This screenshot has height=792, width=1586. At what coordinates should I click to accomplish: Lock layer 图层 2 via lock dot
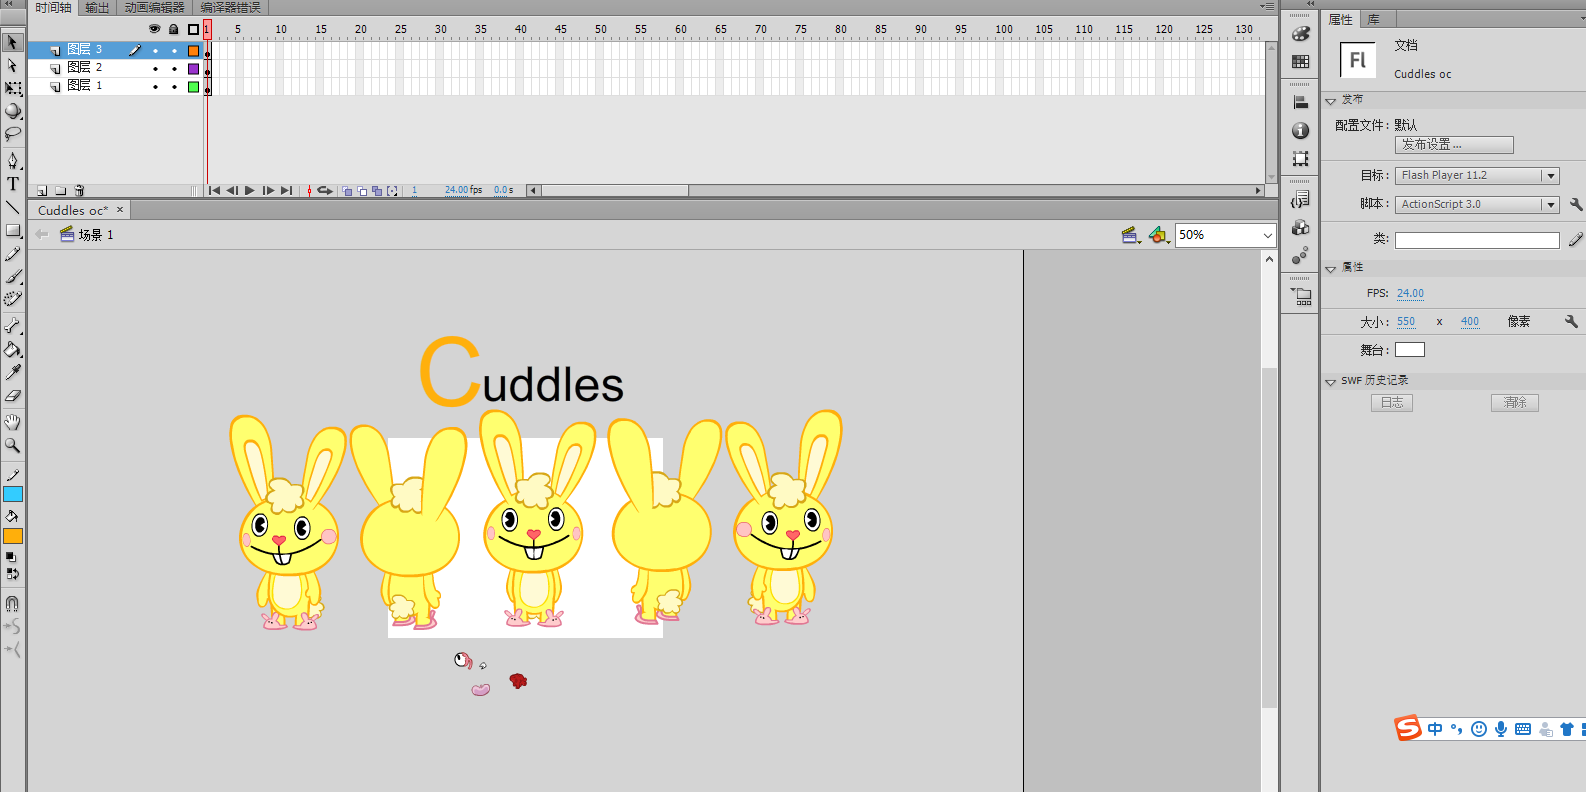tap(174, 69)
